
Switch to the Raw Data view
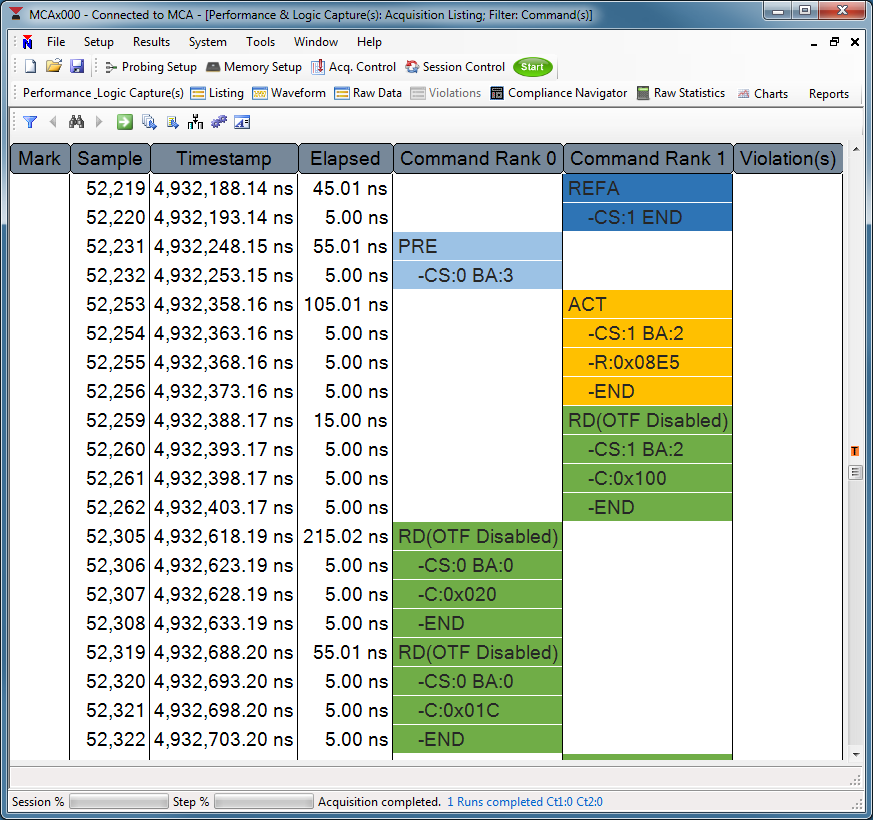click(368, 93)
